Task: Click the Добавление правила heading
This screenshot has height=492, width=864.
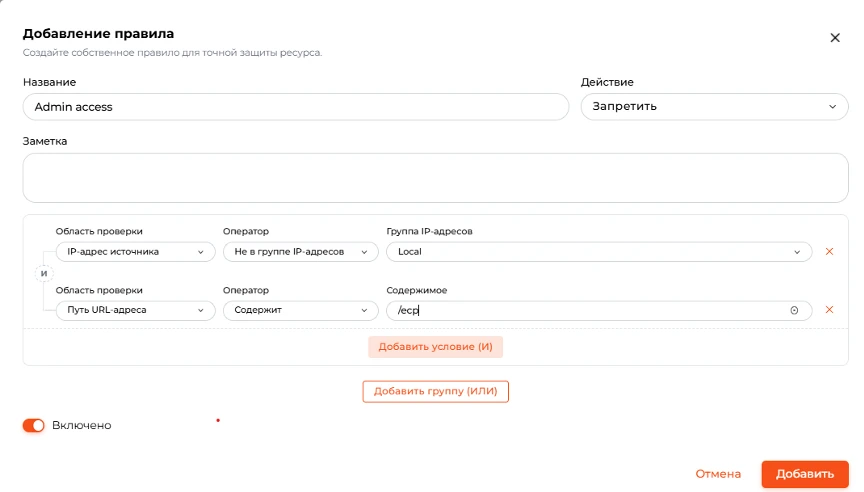Action: tap(98, 34)
